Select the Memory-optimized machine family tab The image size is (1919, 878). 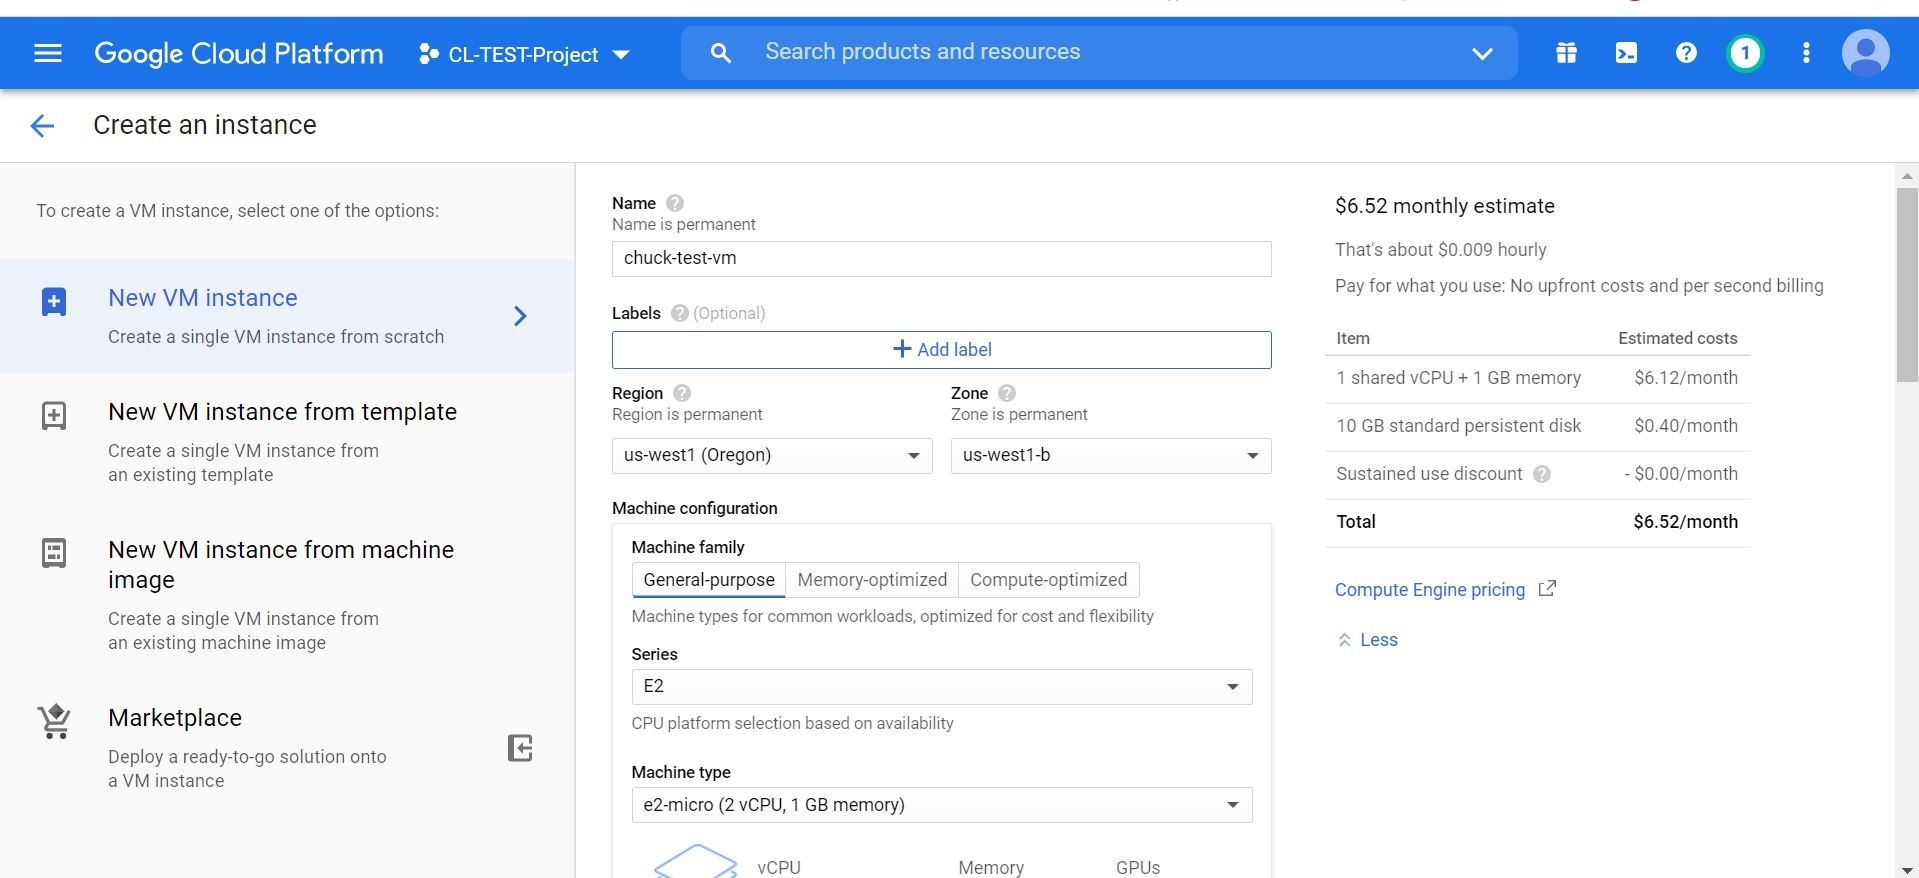872,580
